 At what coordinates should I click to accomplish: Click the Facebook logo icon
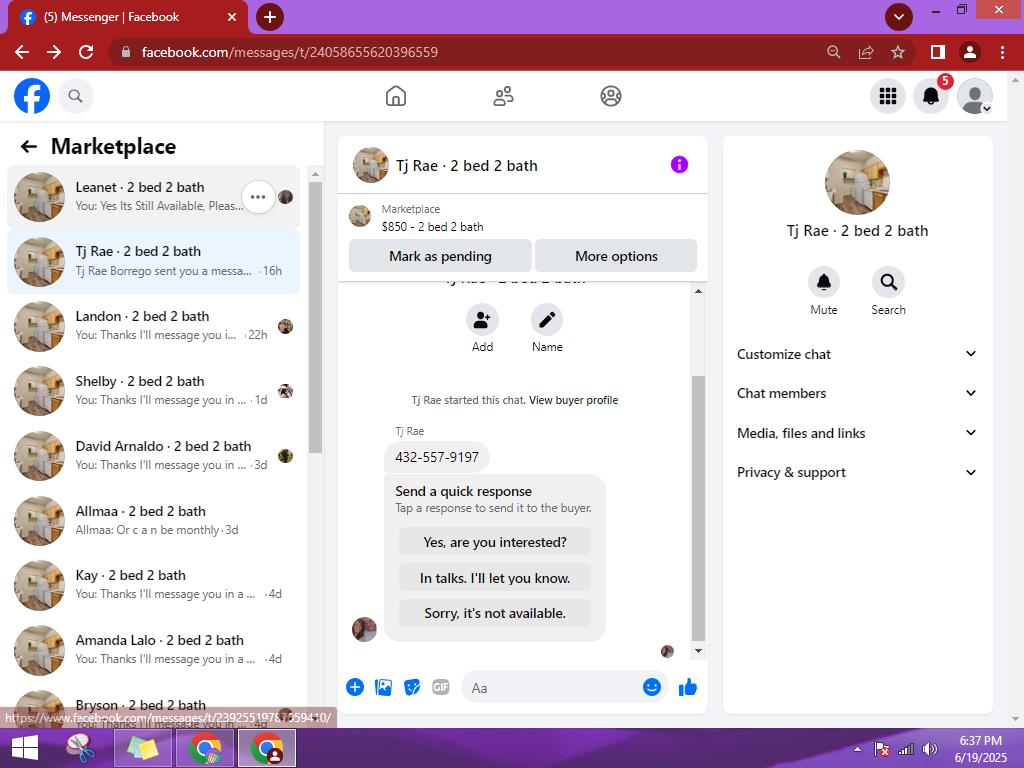pos(32,96)
